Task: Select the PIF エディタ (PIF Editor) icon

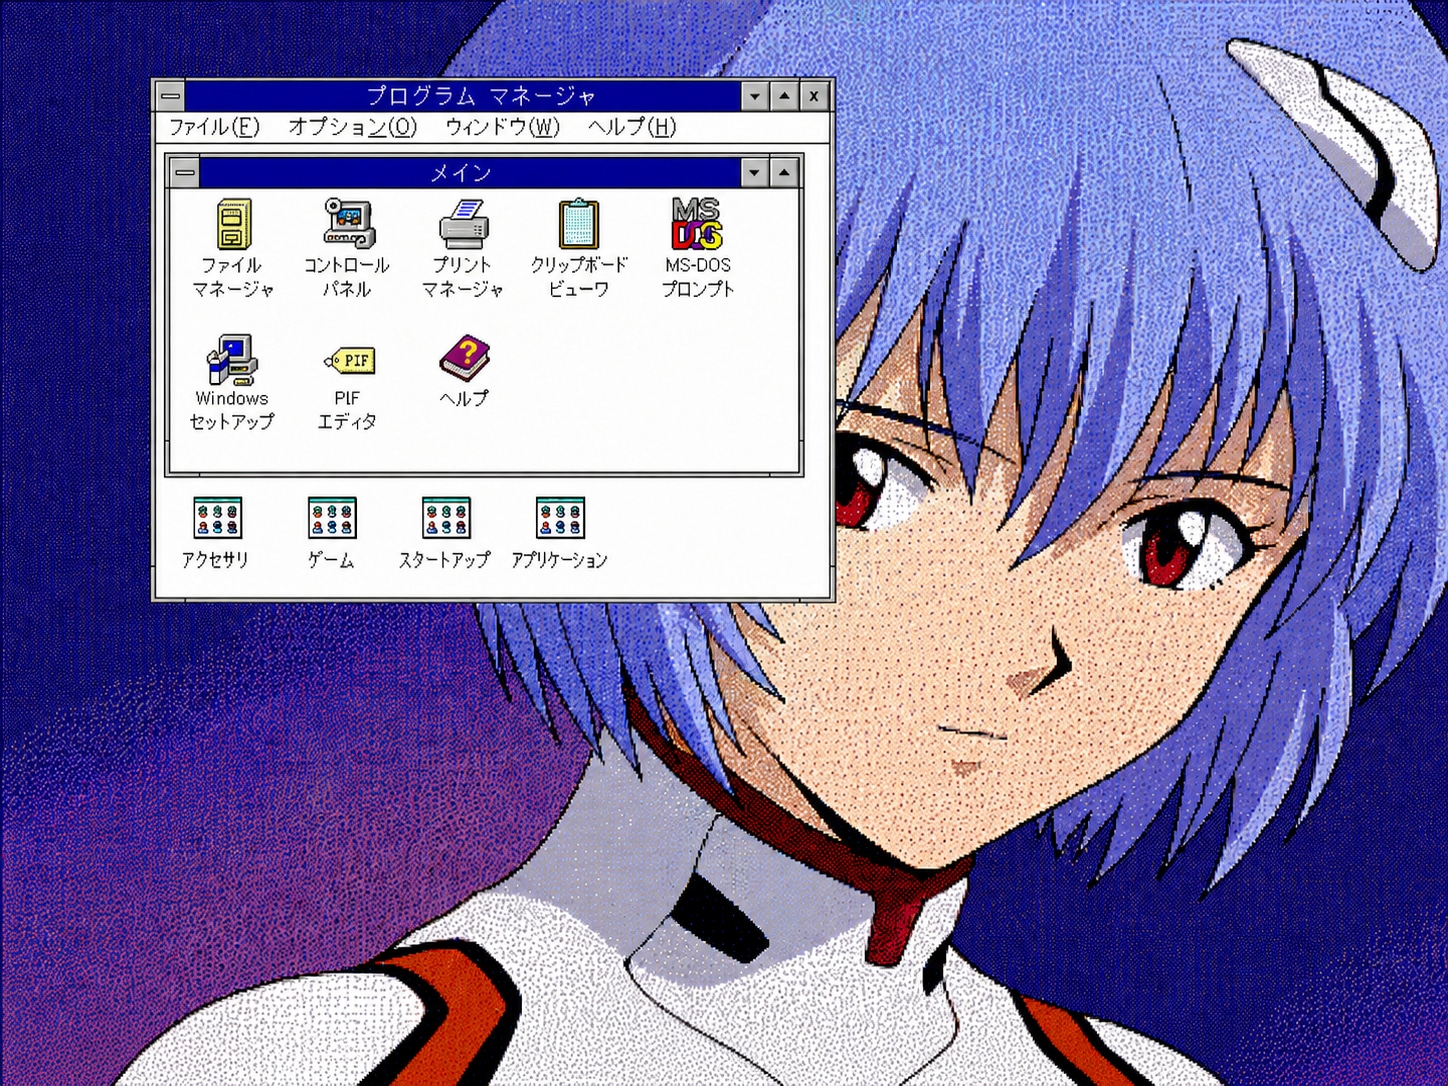Action: [349, 360]
